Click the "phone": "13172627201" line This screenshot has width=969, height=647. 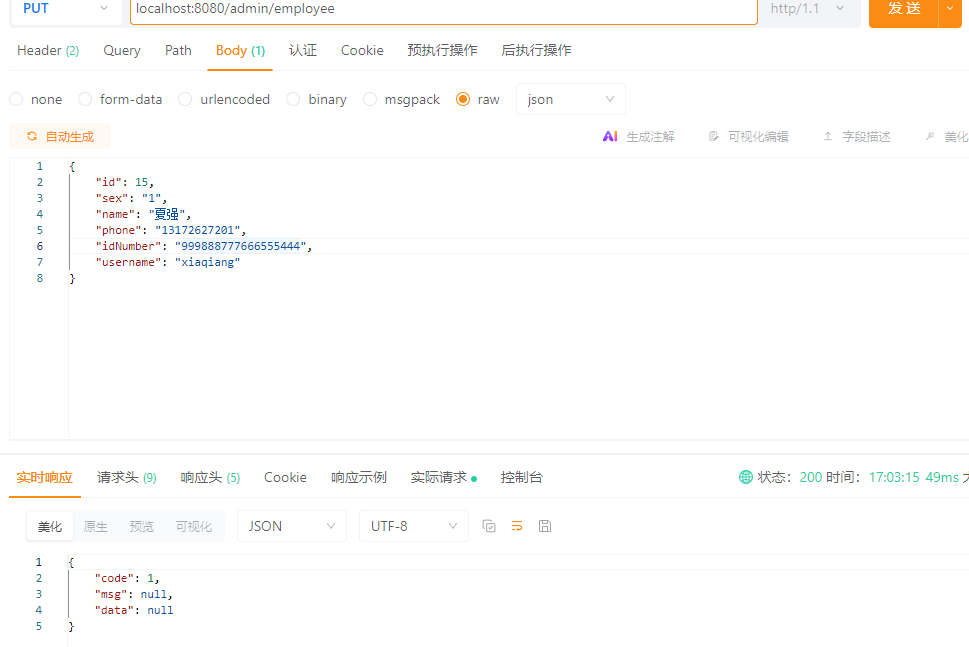pos(171,230)
